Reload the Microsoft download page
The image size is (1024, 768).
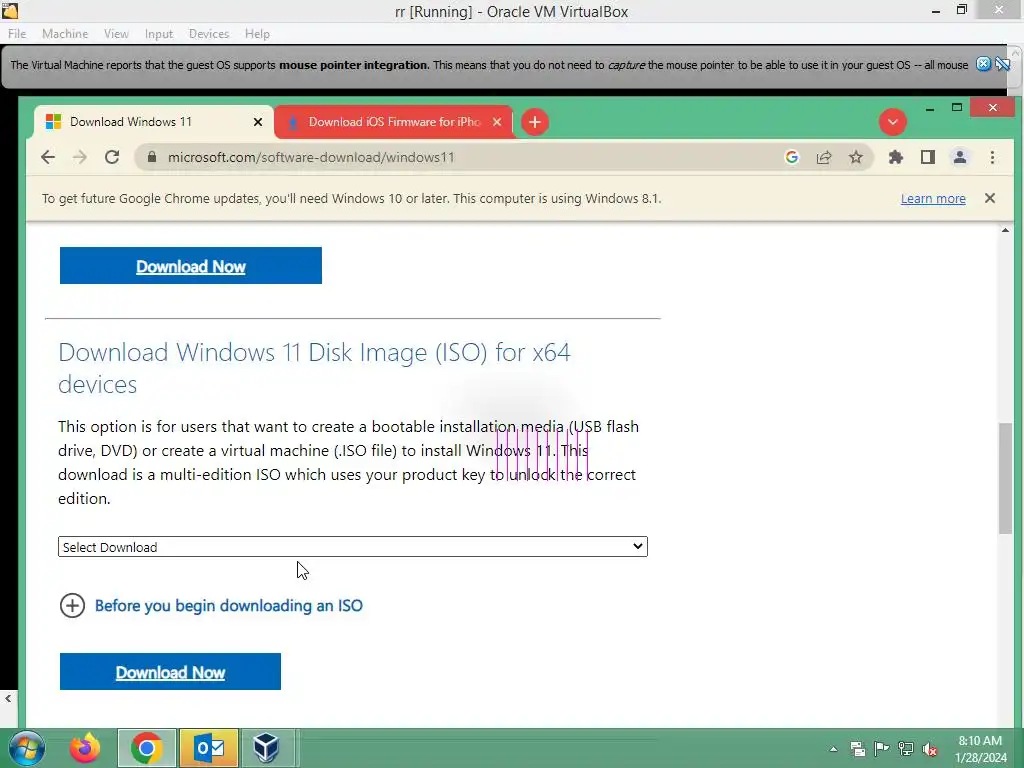112,157
